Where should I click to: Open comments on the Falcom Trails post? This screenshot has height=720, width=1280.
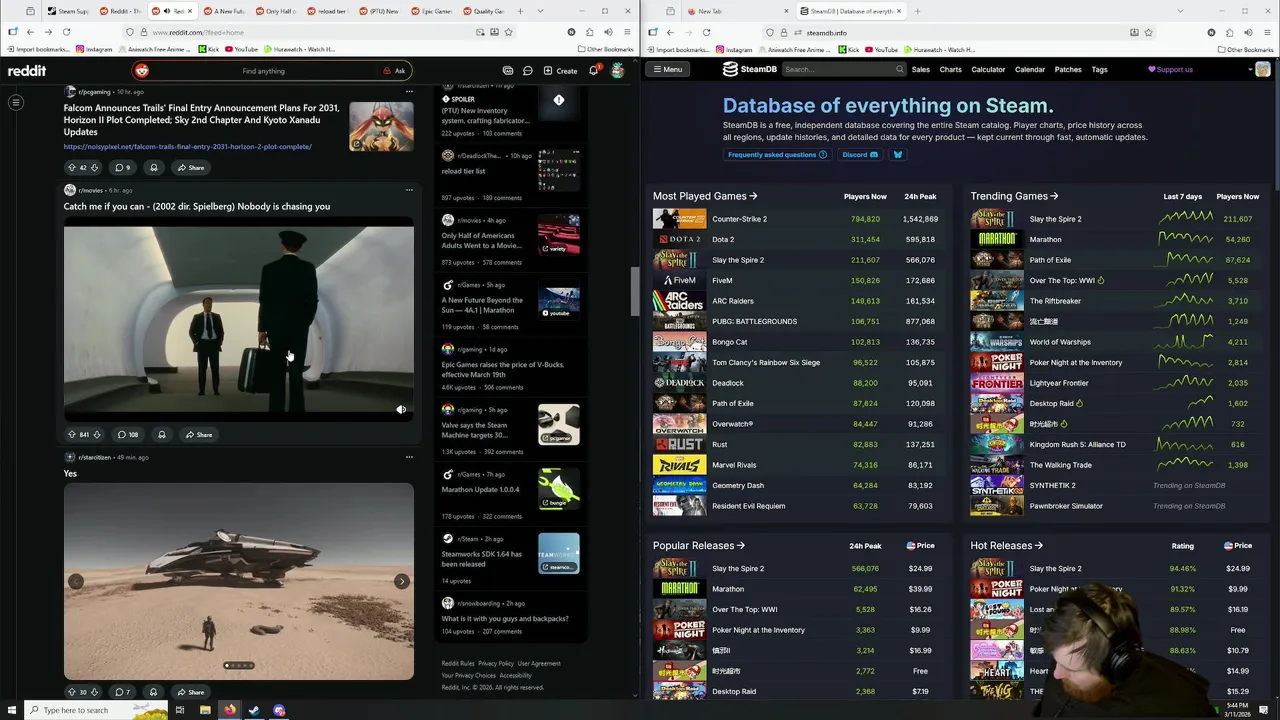point(122,167)
